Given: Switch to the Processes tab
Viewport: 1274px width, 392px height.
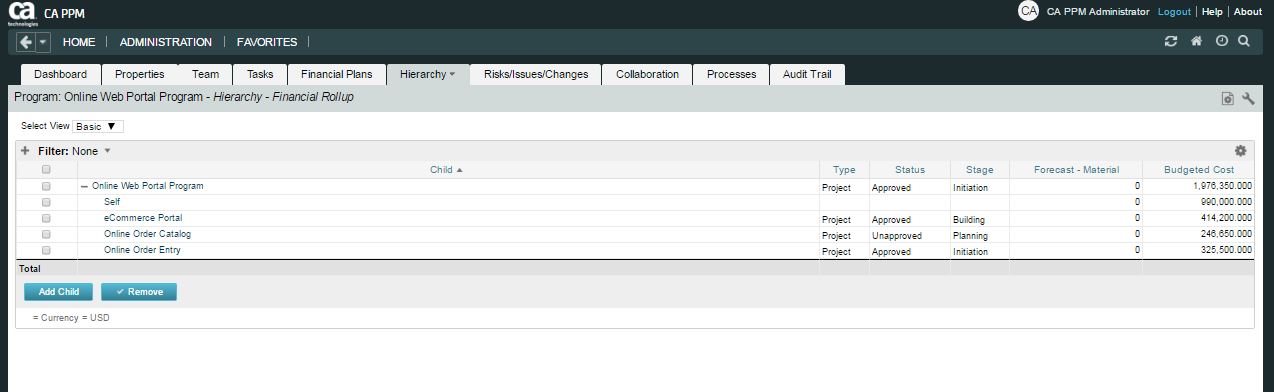Looking at the screenshot, I should [x=731, y=74].
